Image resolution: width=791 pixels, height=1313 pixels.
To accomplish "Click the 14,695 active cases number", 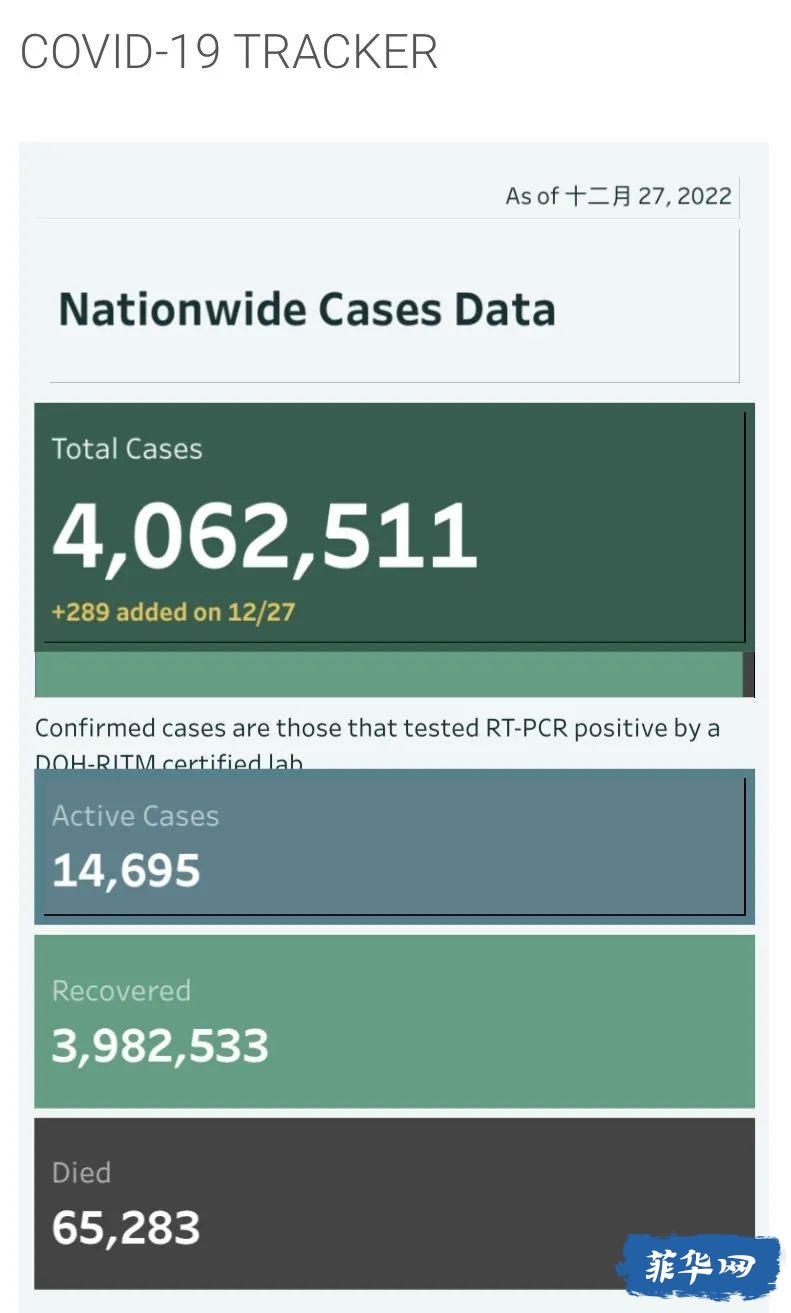I will (x=126, y=871).
